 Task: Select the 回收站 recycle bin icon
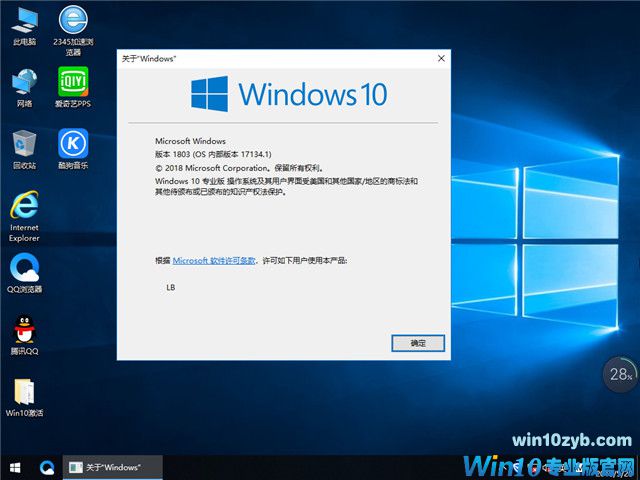click(x=24, y=149)
